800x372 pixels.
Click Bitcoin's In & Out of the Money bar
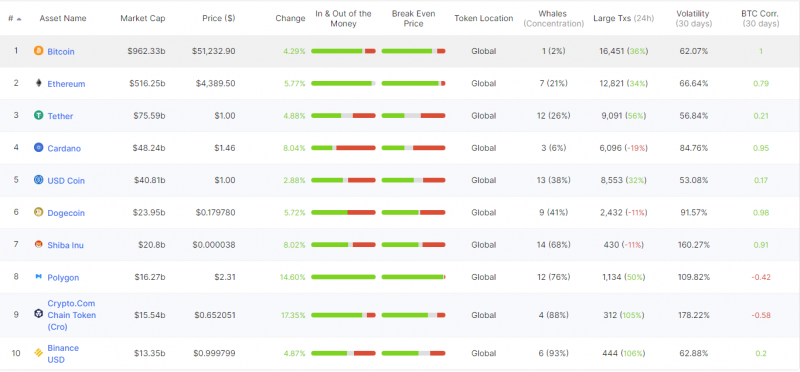343,51
